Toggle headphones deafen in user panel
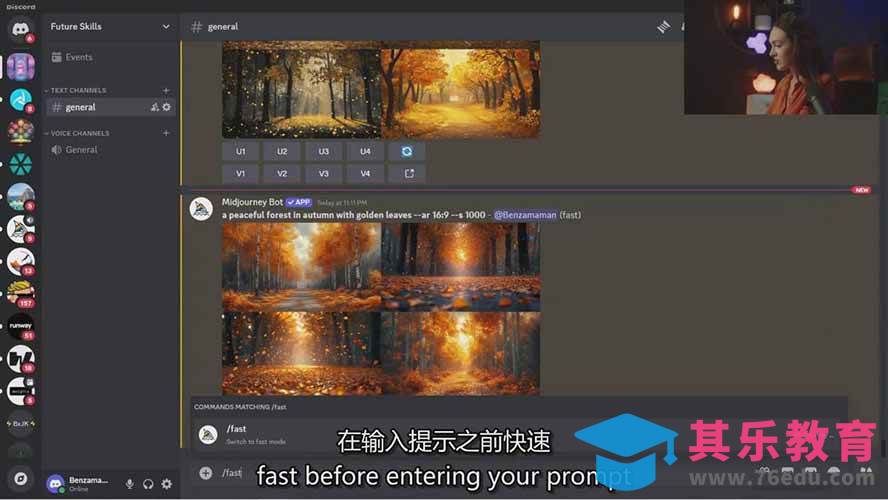The image size is (888, 500). pos(148,484)
